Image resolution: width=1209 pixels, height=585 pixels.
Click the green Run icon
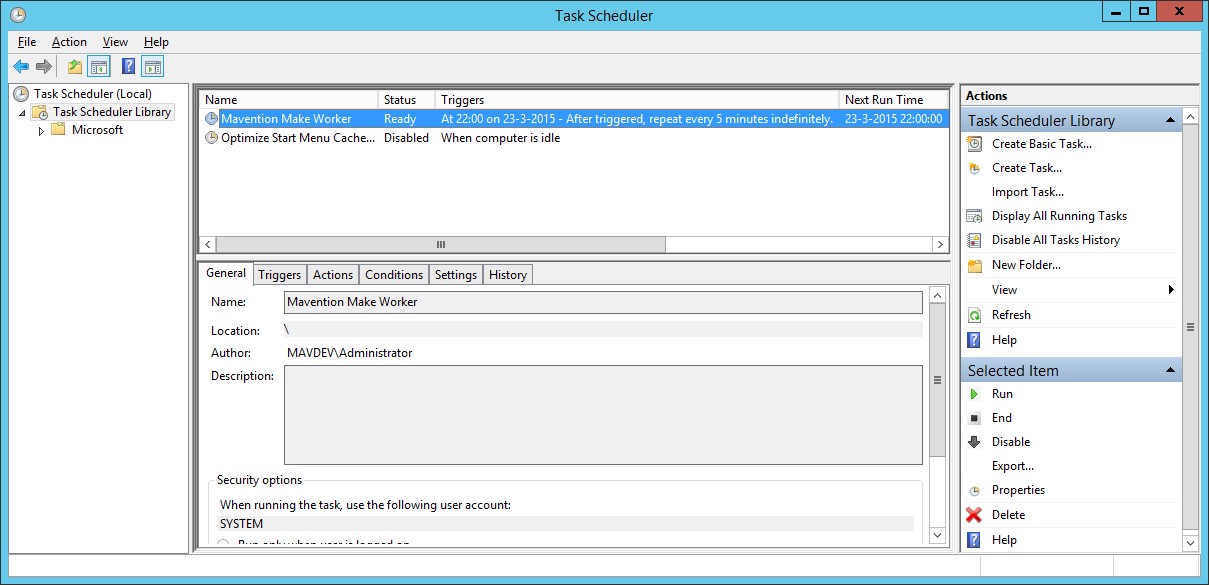[974, 394]
